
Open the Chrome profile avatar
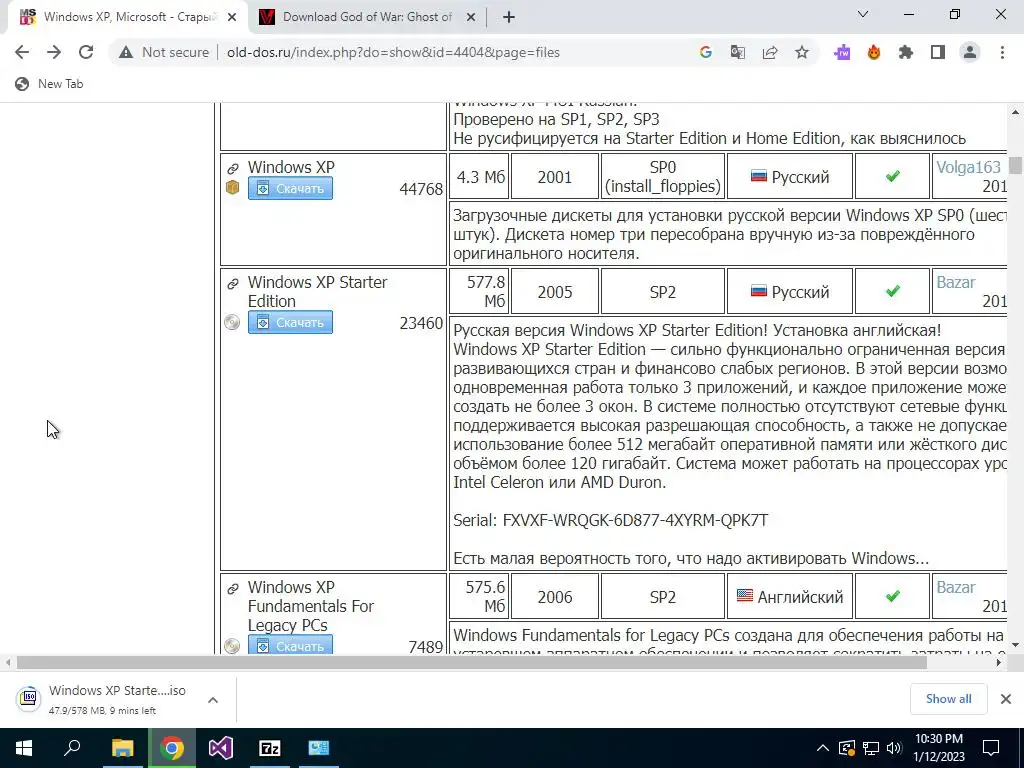[970, 52]
